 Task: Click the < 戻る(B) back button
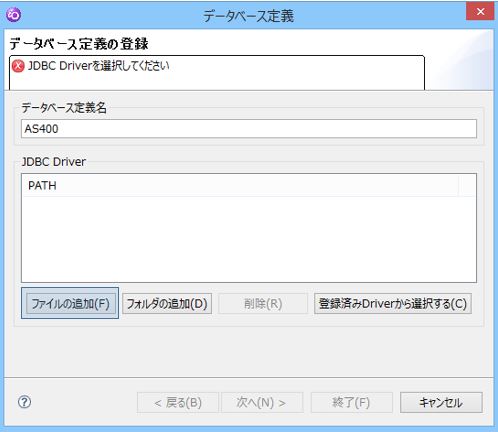[178, 403]
